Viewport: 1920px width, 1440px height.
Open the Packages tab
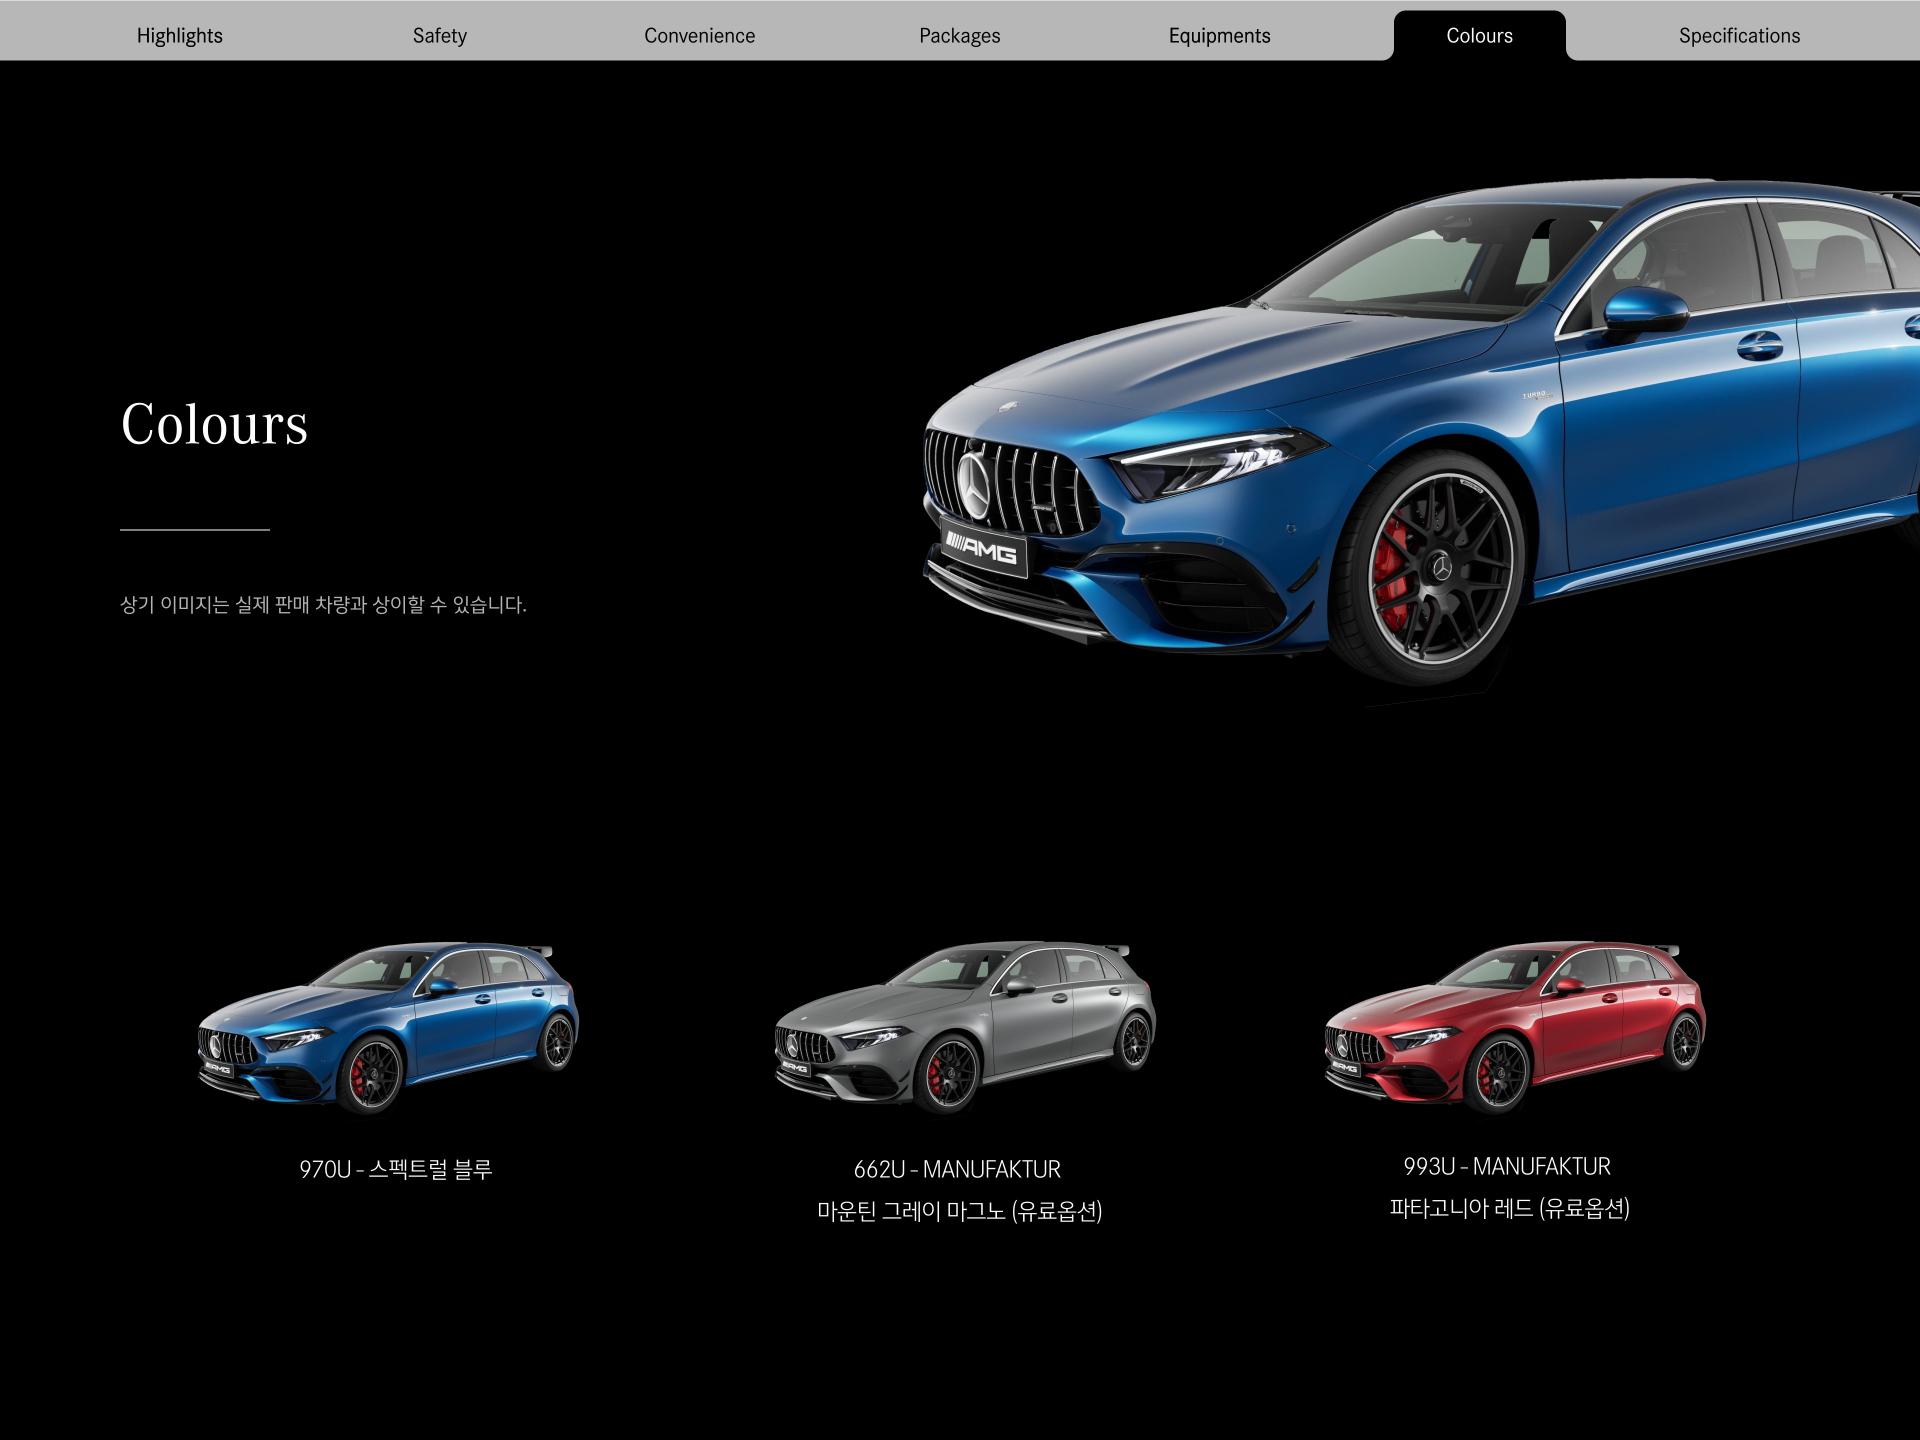pyautogui.click(x=960, y=36)
